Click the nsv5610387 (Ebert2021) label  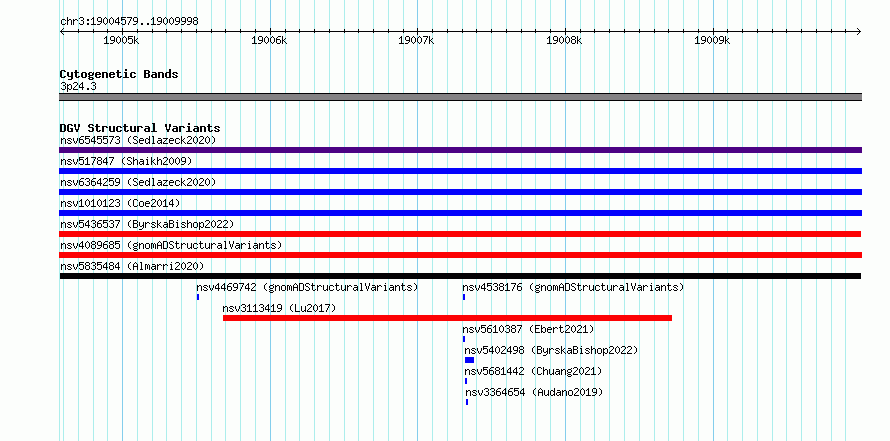(528, 329)
